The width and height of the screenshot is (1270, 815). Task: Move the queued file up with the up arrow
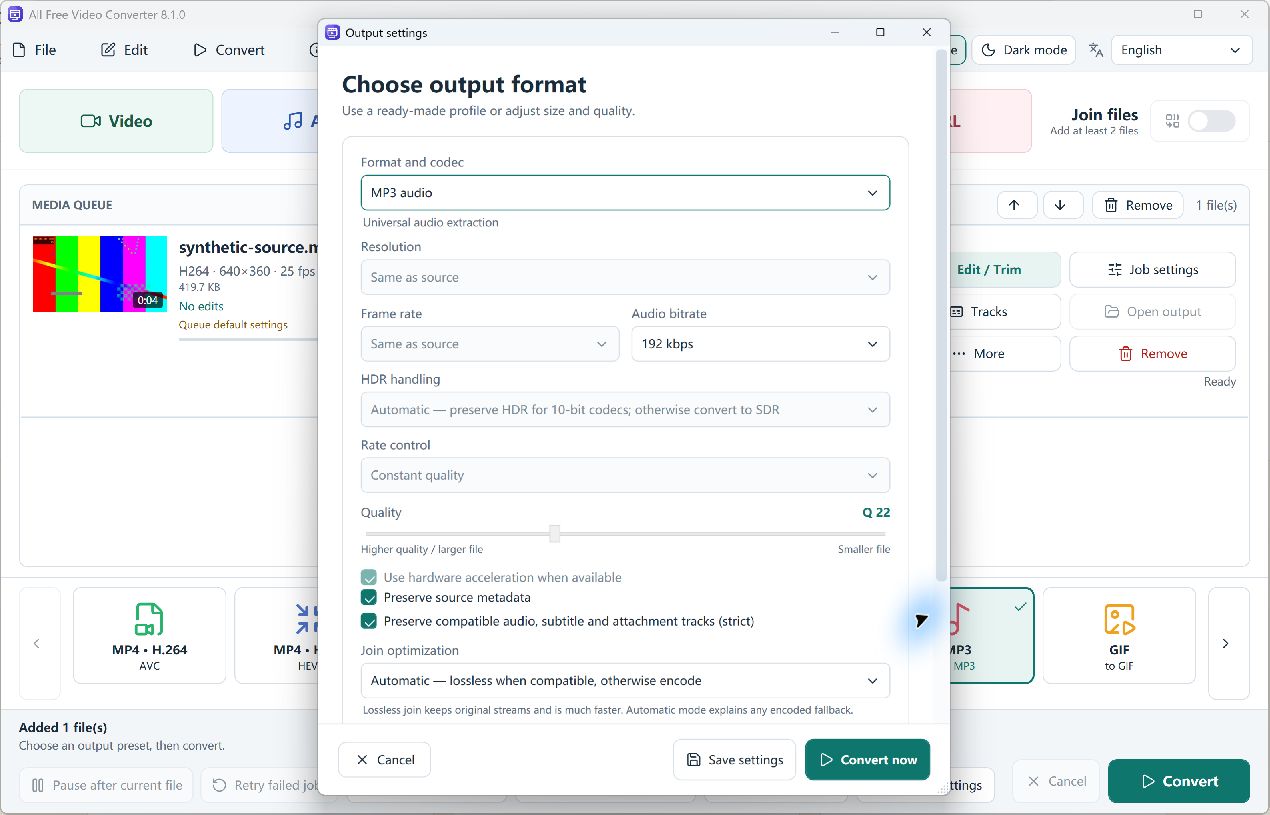pyautogui.click(x=1015, y=205)
